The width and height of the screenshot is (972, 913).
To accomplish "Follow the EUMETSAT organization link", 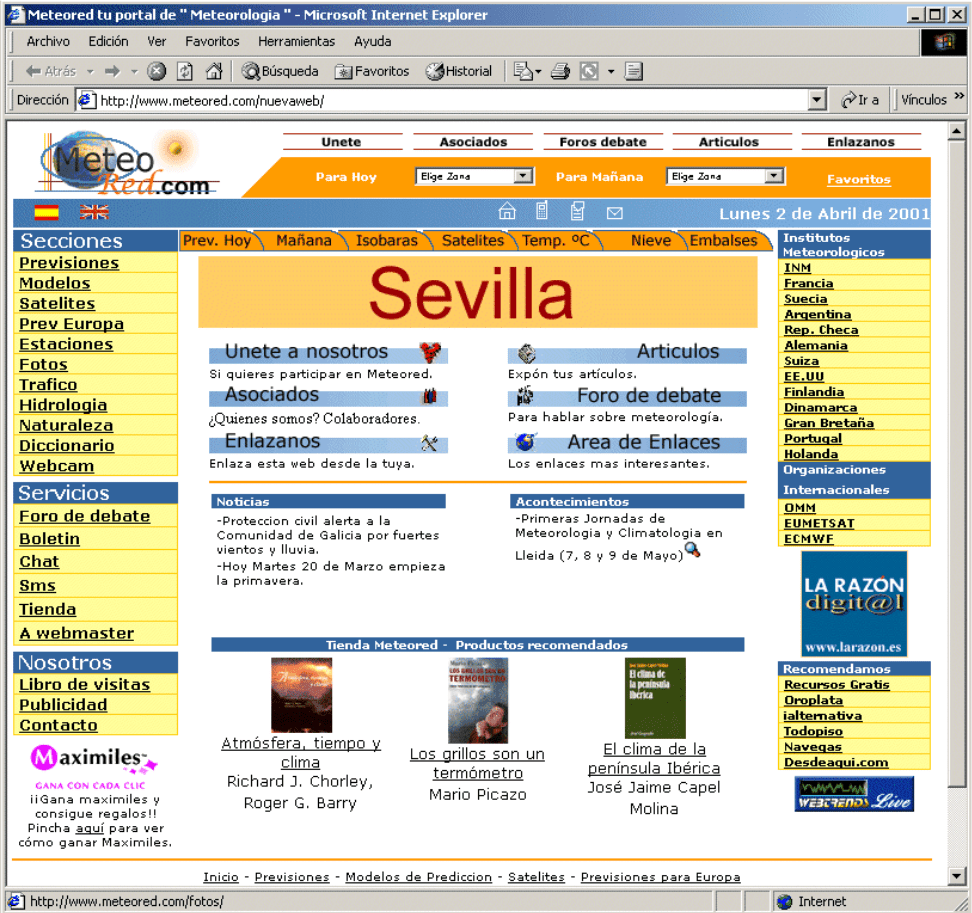I will pos(819,523).
